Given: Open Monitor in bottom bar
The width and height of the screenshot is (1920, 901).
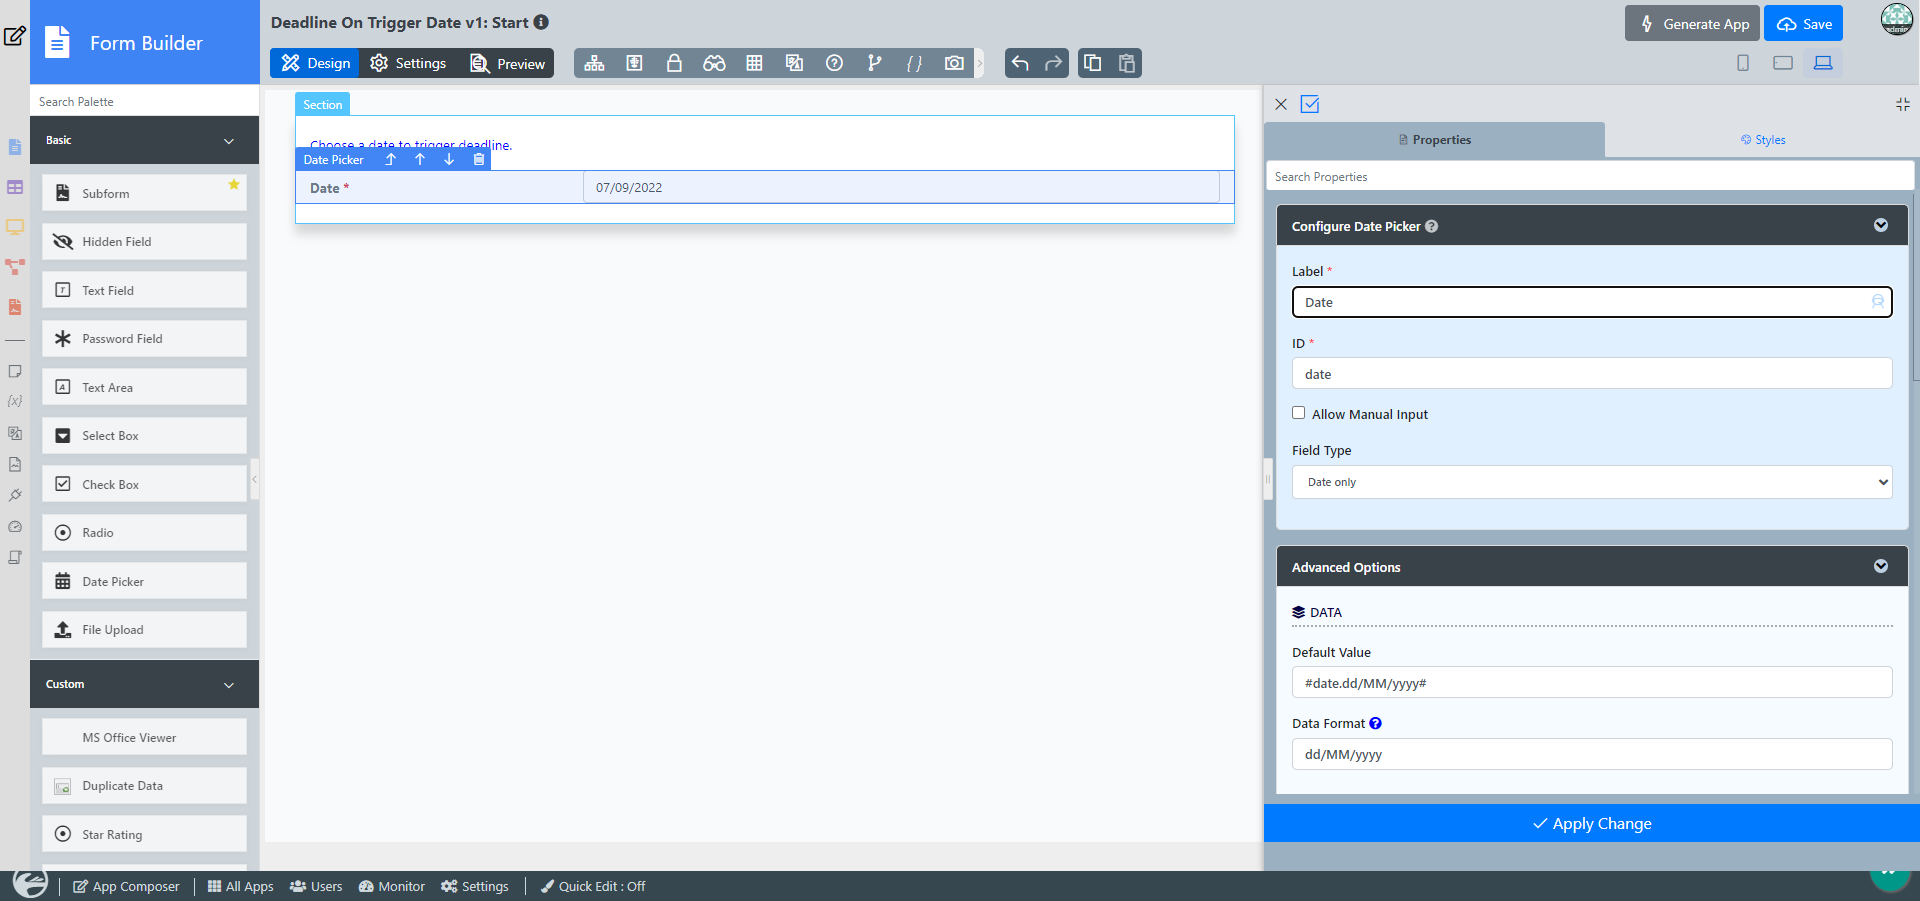Looking at the screenshot, I should pyautogui.click(x=392, y=886).
